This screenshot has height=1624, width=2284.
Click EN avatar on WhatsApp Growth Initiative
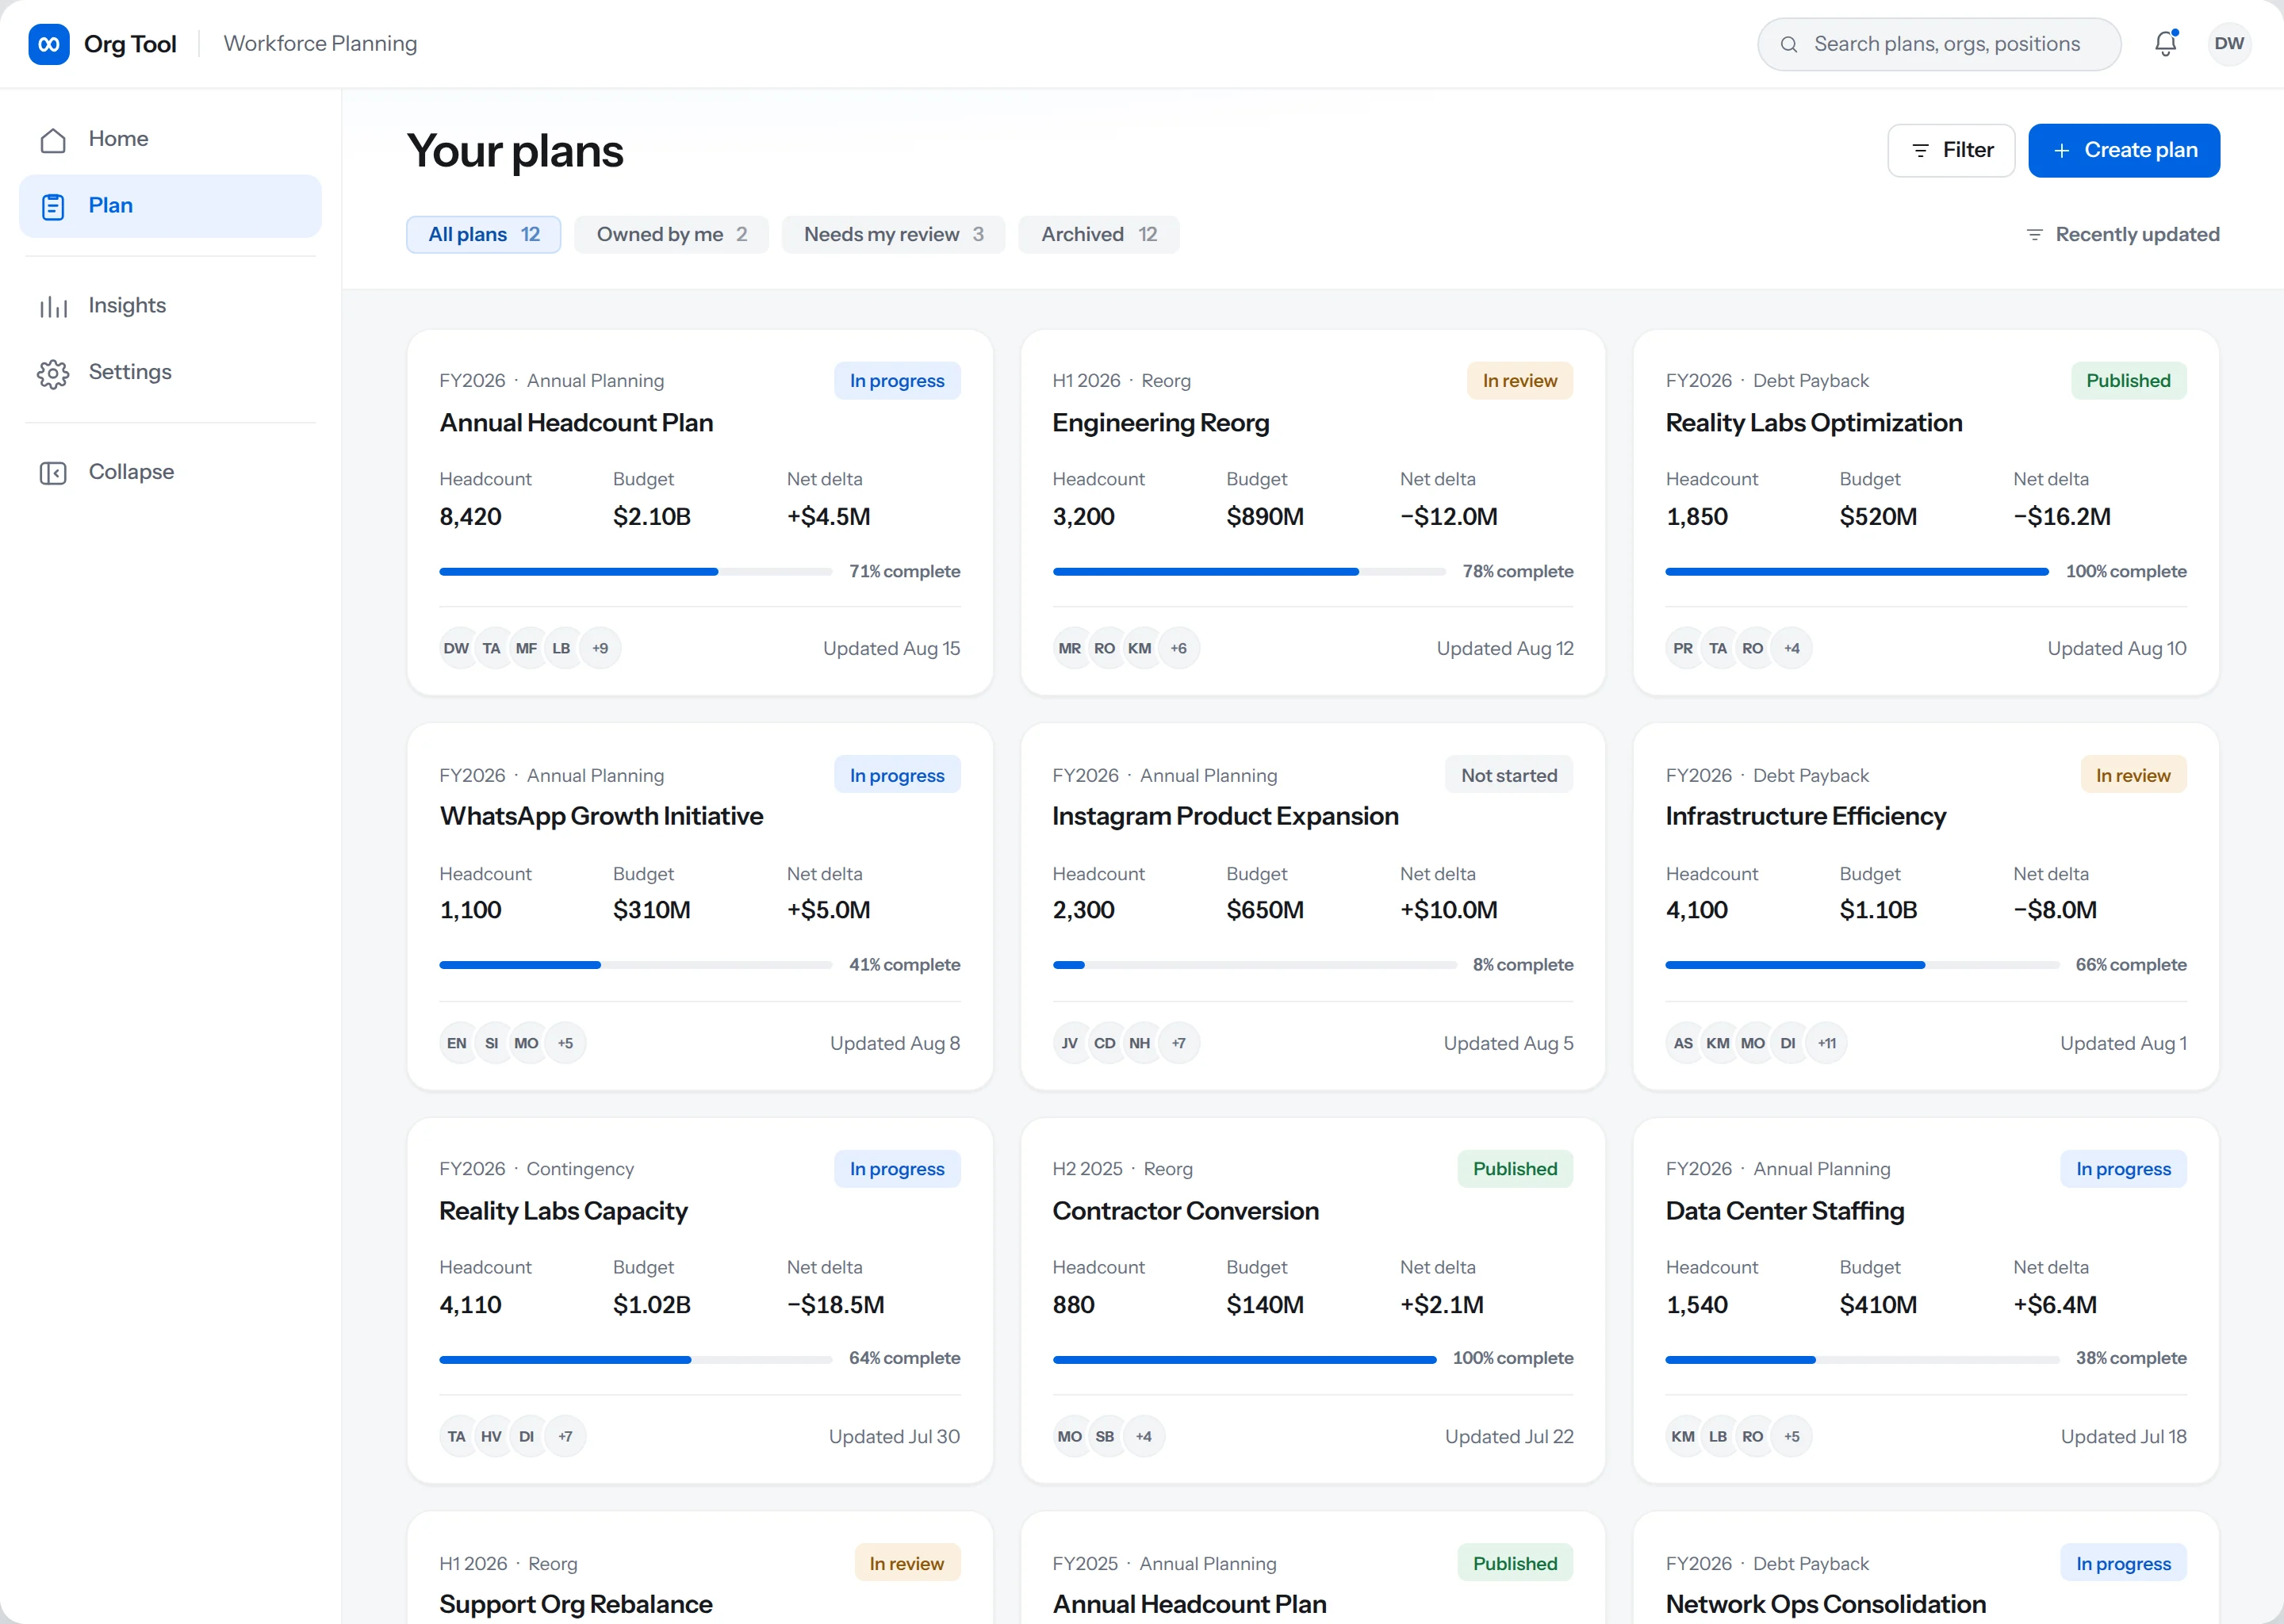point(457,1043)
